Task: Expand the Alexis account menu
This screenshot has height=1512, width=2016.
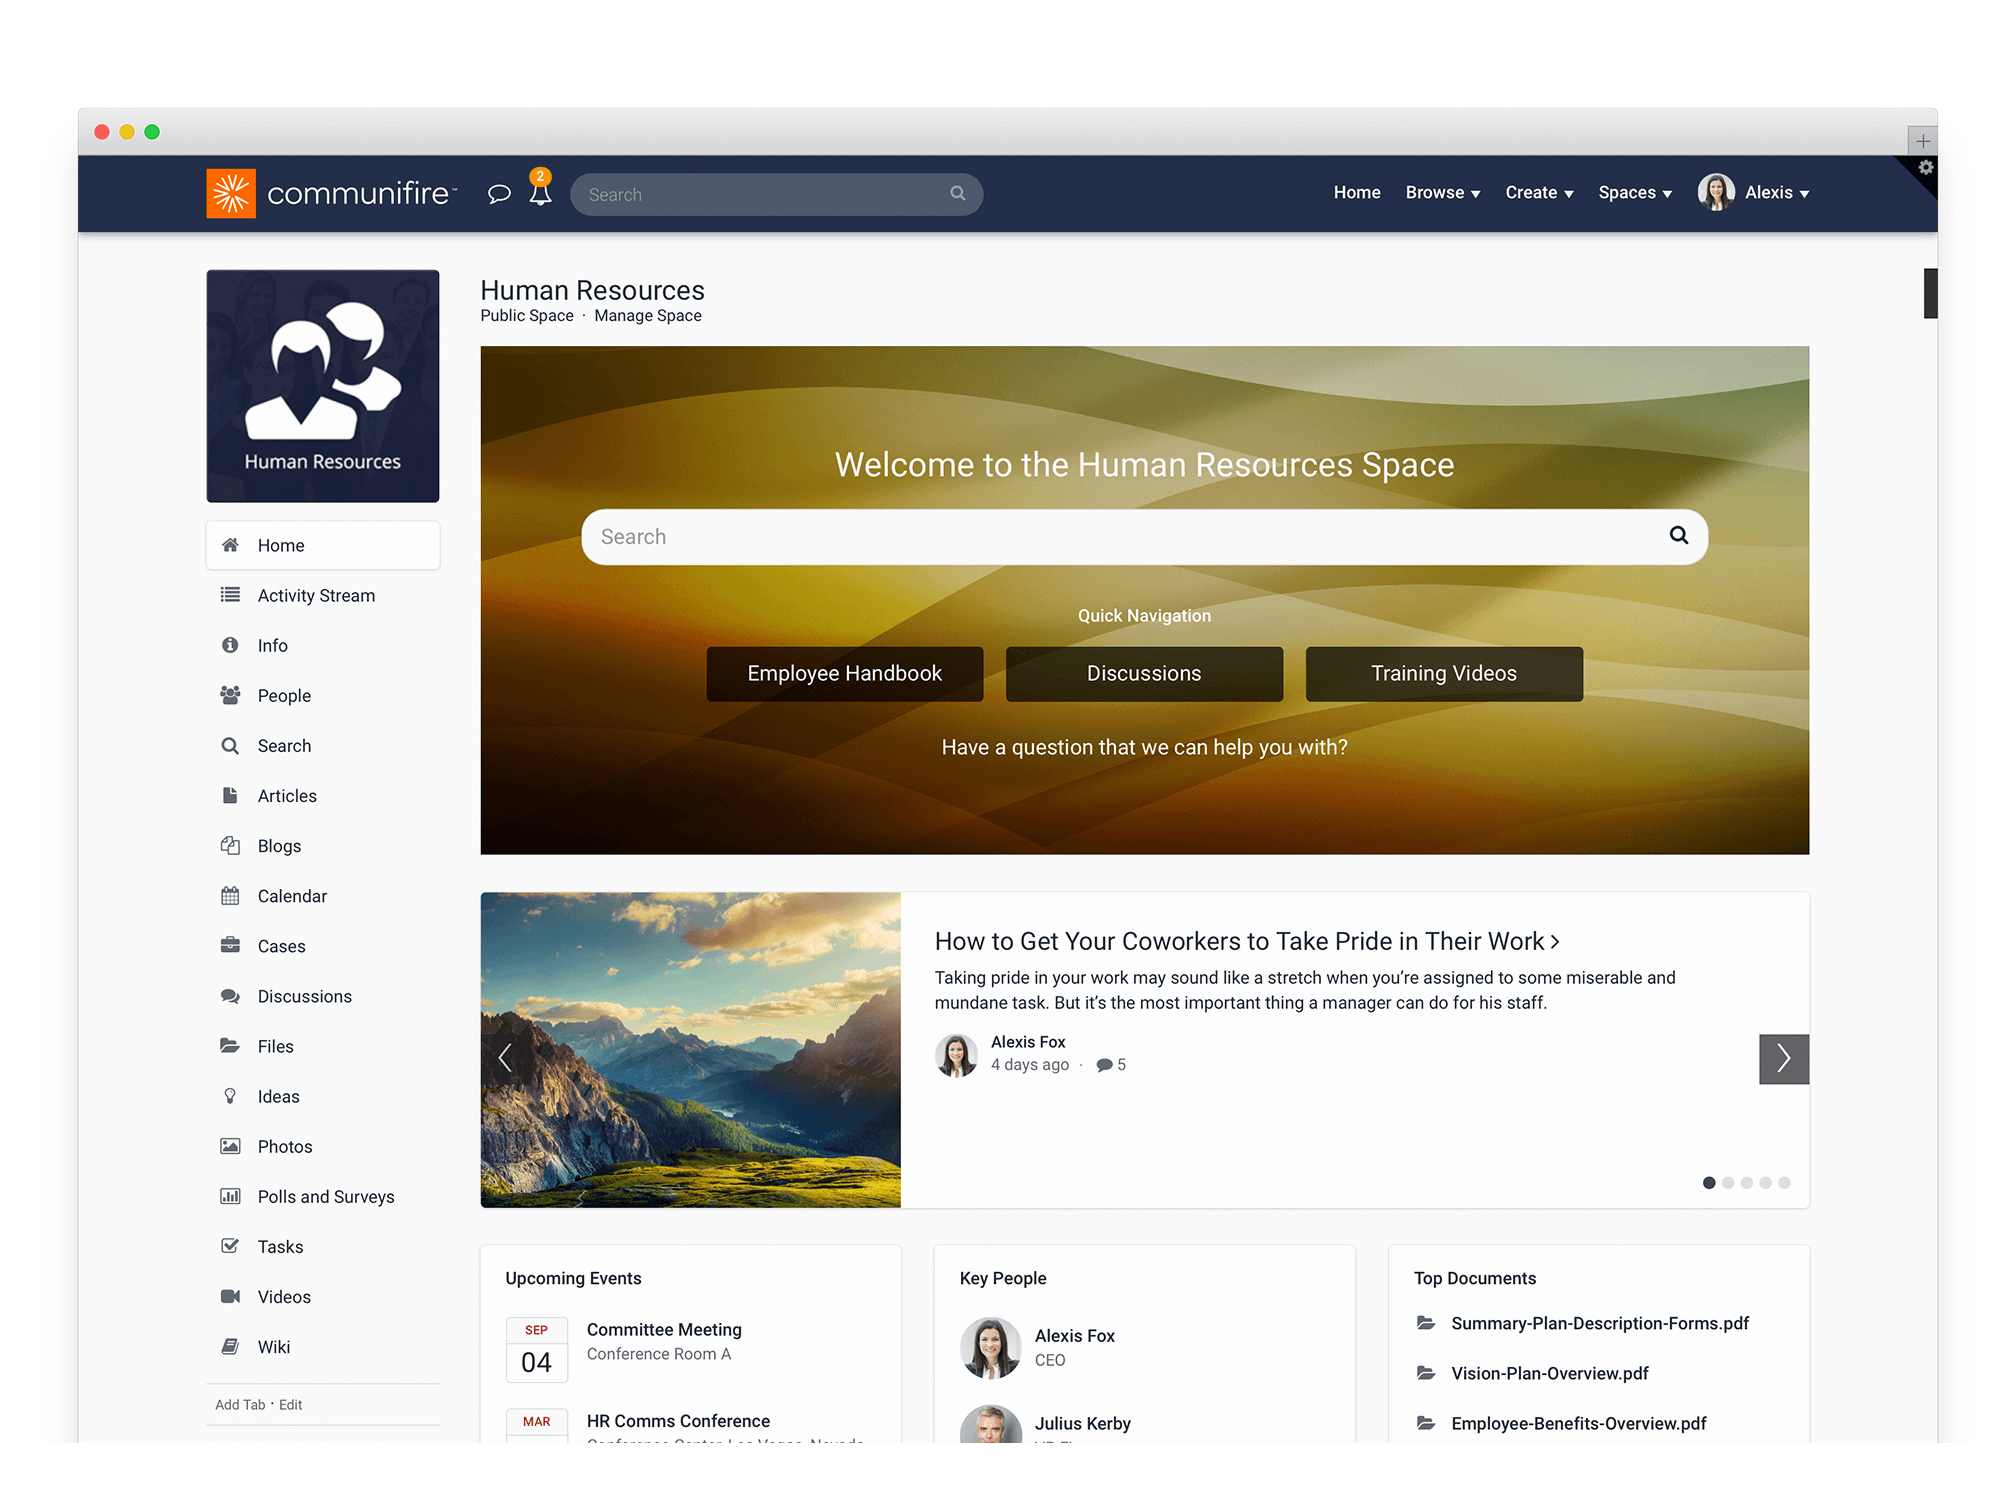Action: 1768,192
